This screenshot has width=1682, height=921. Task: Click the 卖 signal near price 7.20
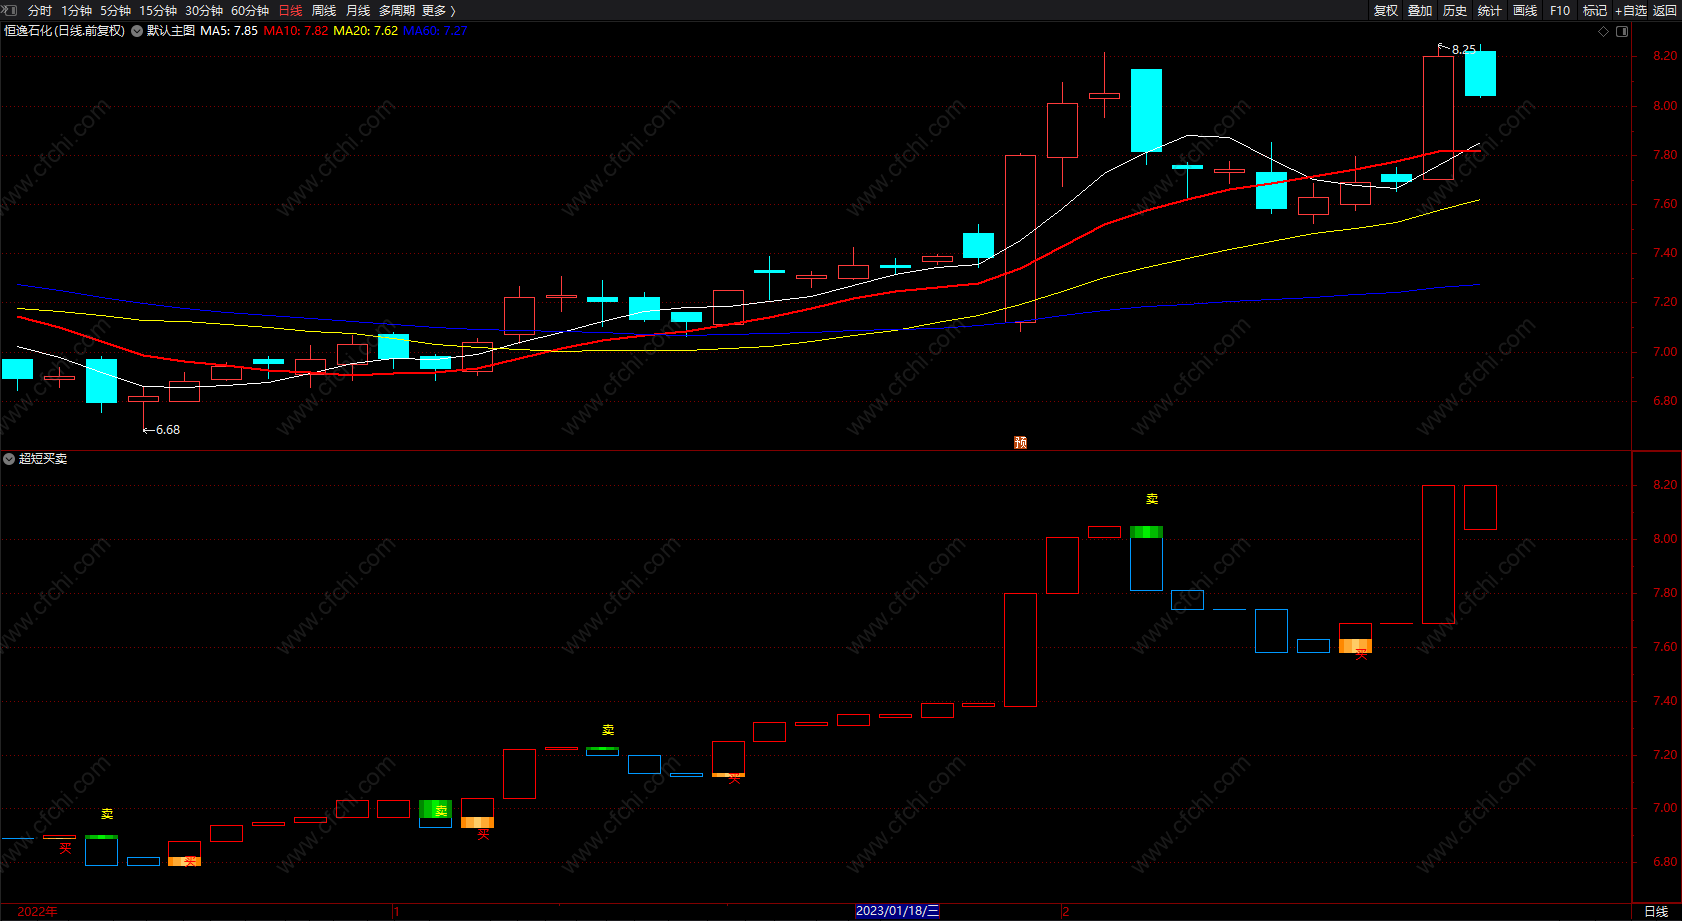coord(608,730)
